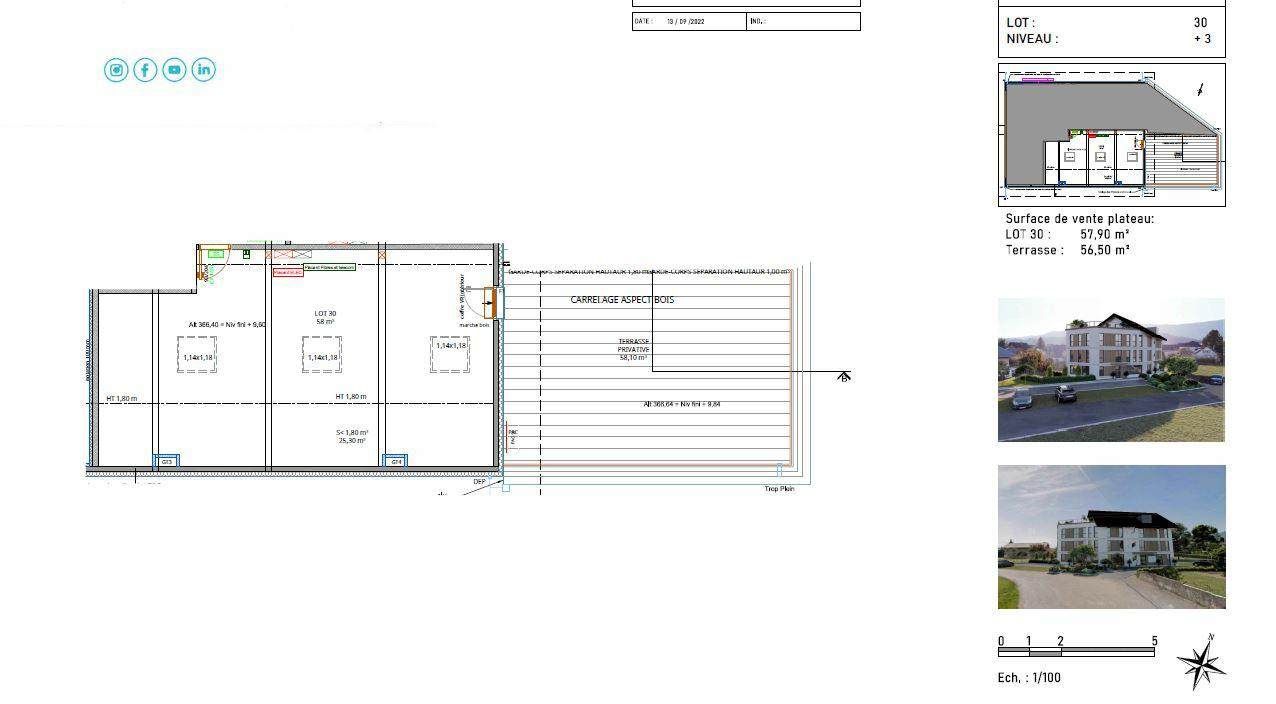The height and width of the screenshot is (704, 1276).
Task: Open the building front rendering image
Action: [x=1111, y=370]
